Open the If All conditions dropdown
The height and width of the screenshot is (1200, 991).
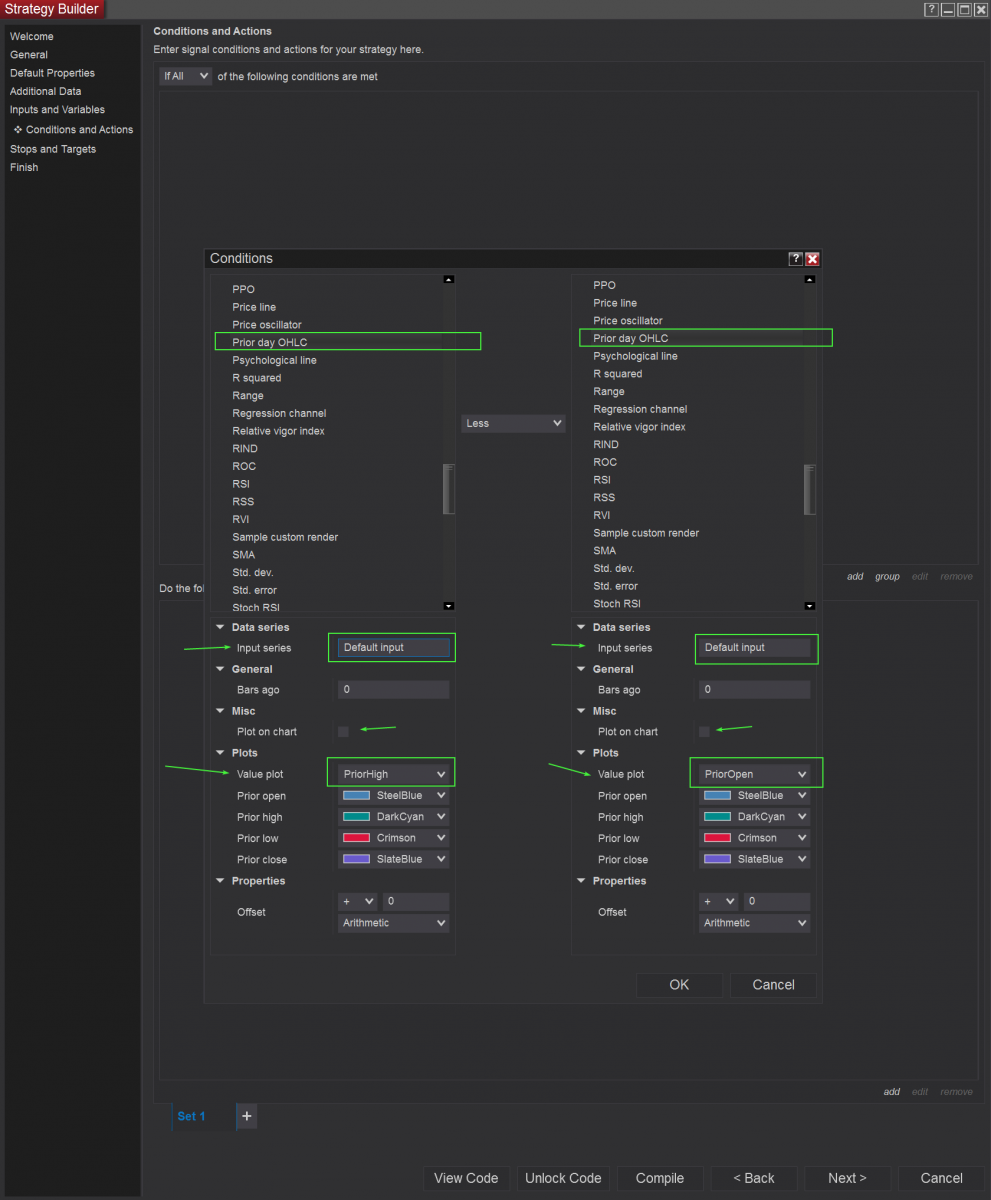click(186, 76)
